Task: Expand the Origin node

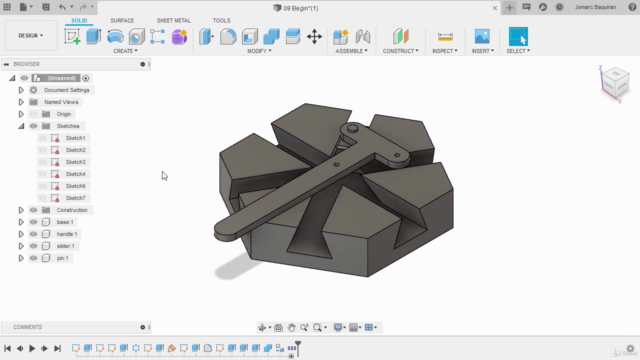Action: click(x=21, y=114)
